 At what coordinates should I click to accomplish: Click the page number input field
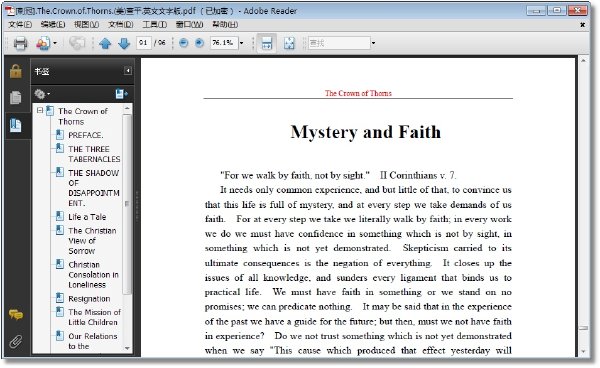(x=143, y=43)
